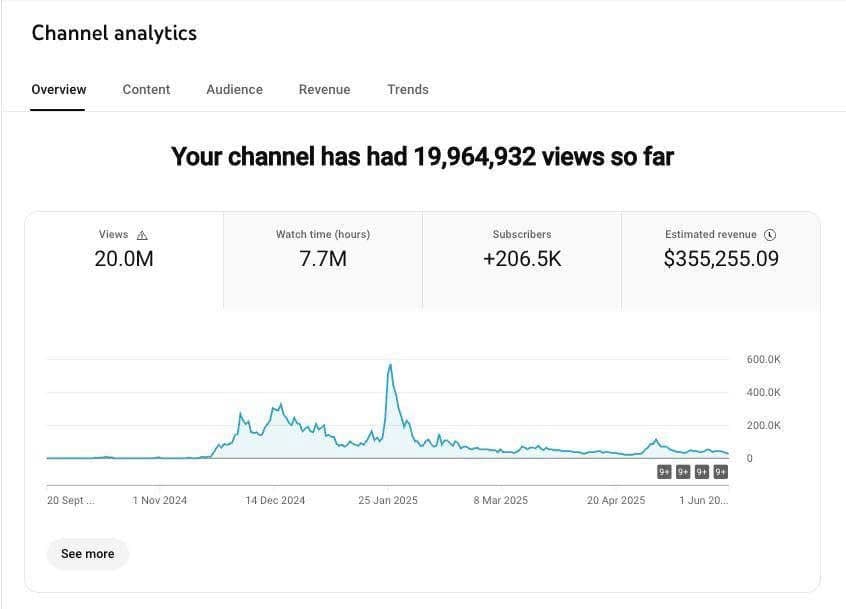Open the second 9+ video marker under chart
Image resolution: width=846 pixels, height=609 pixels.
click(683, 472)
